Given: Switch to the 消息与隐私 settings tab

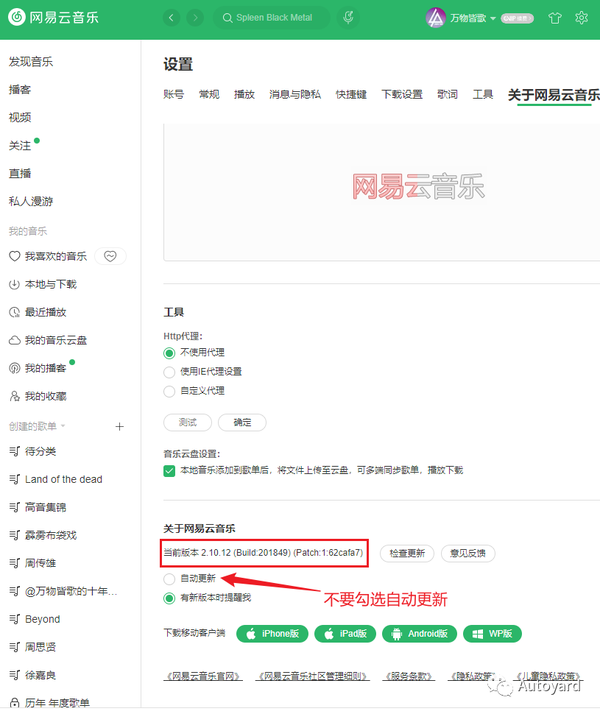Looking at the screenshot, I should 295,94.
